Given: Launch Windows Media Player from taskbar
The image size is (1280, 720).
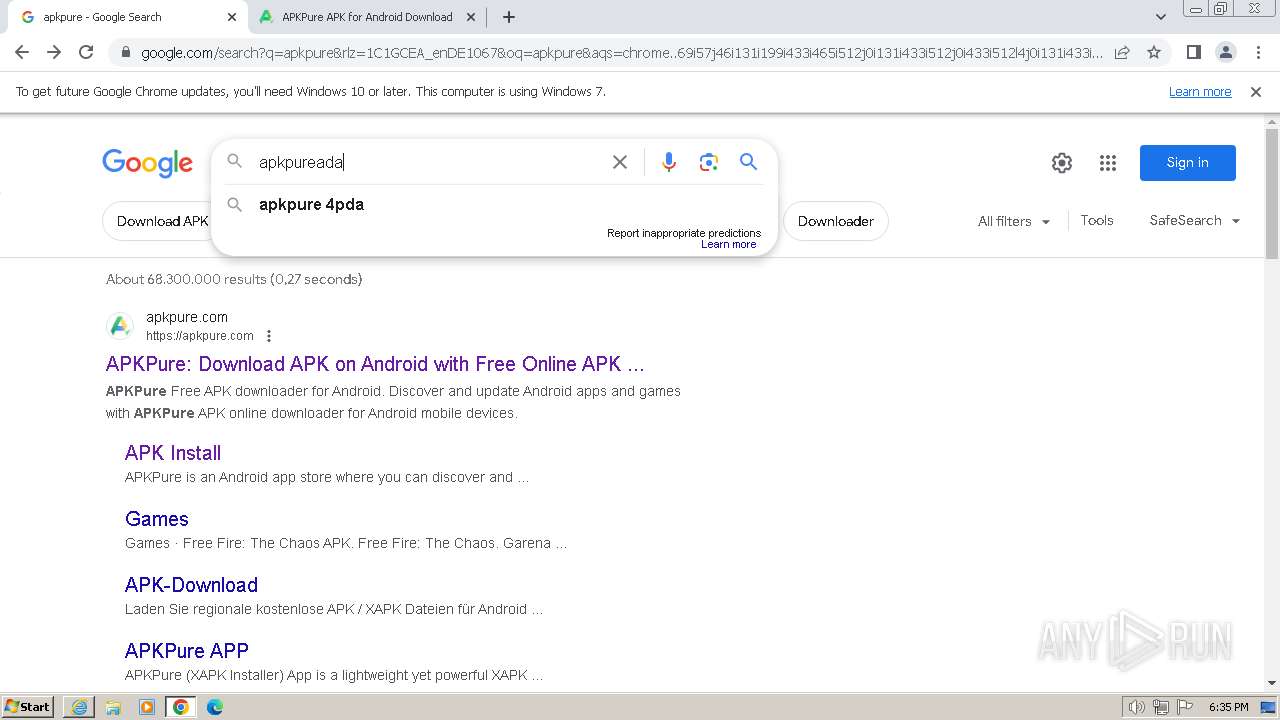Looking at the screenshot, I should click(x=147, y=707).
